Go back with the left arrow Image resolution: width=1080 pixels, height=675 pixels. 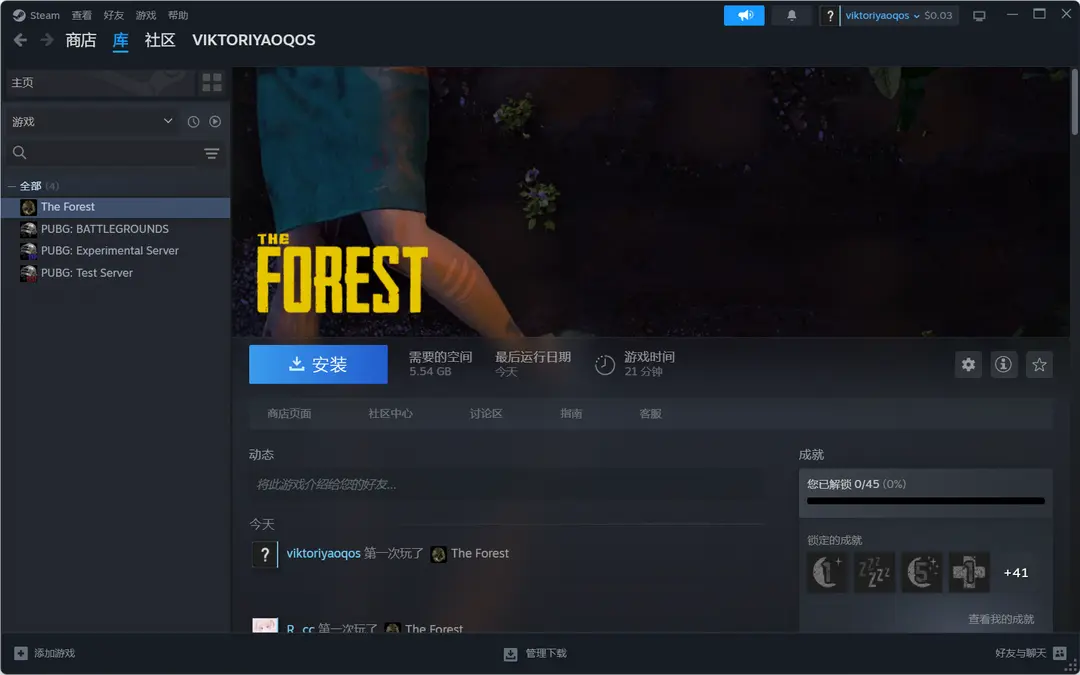tap(21, 40)
